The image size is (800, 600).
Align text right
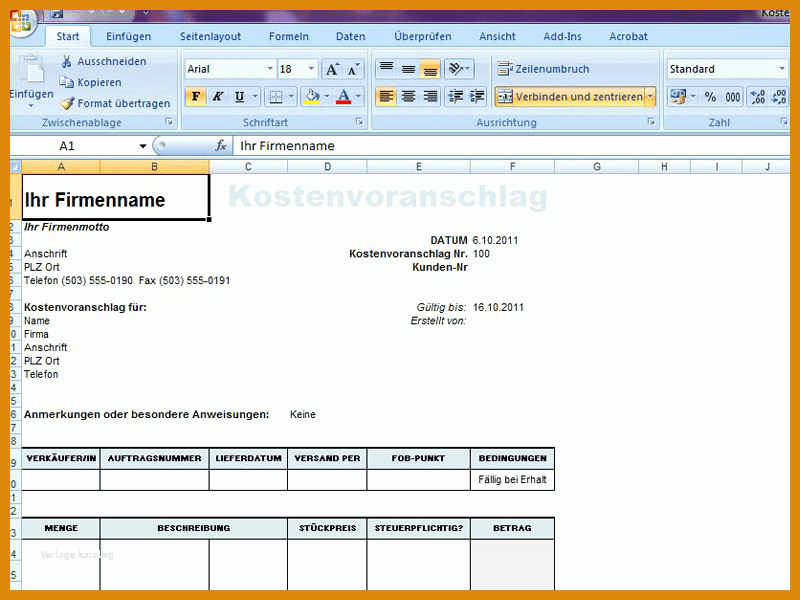[430, 96]
